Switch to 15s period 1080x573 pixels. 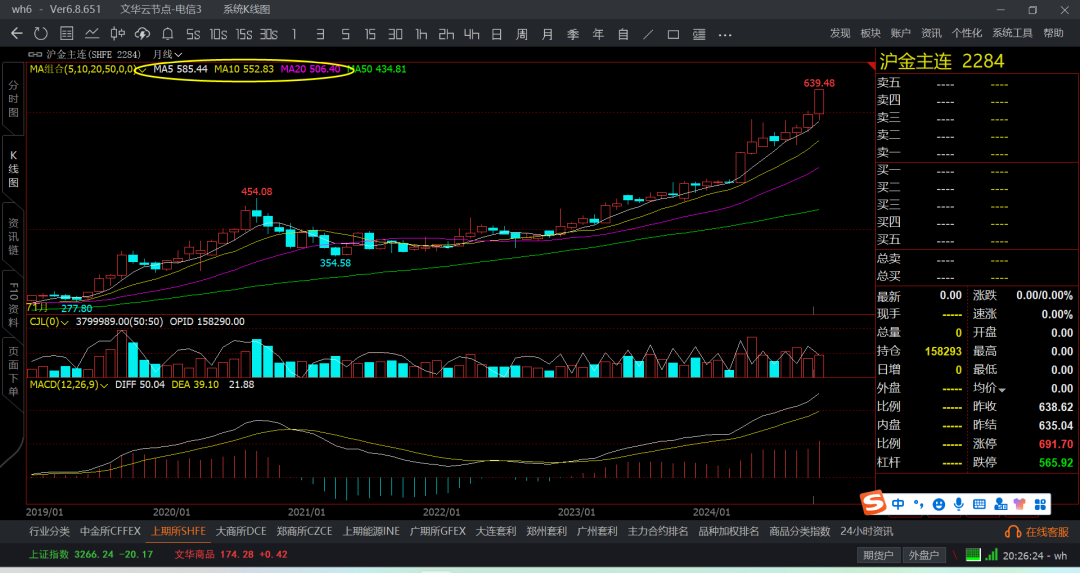click(x=244, y=34)
